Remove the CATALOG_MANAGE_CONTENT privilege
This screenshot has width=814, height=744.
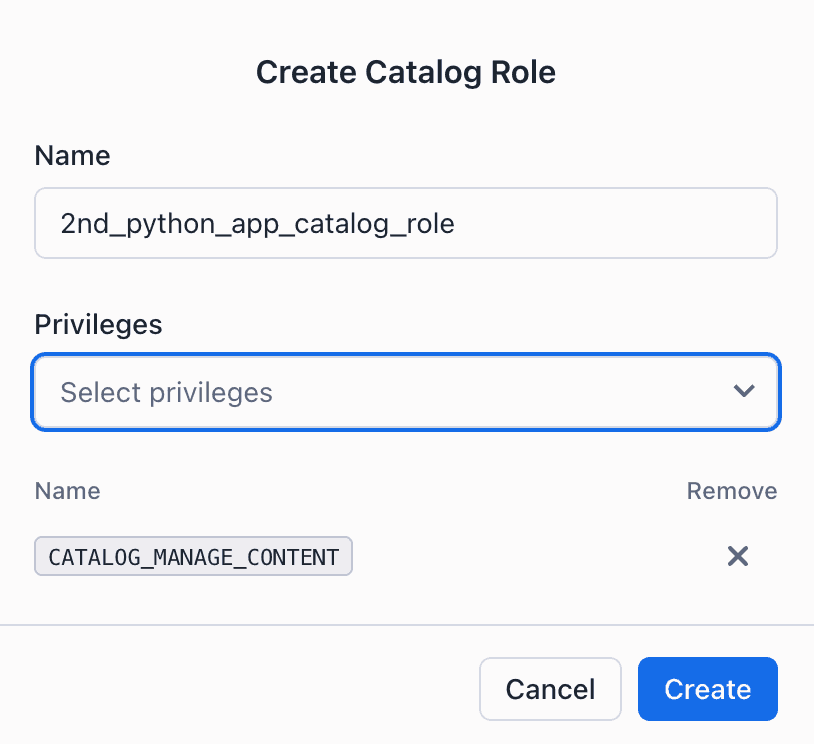(738, 556)
